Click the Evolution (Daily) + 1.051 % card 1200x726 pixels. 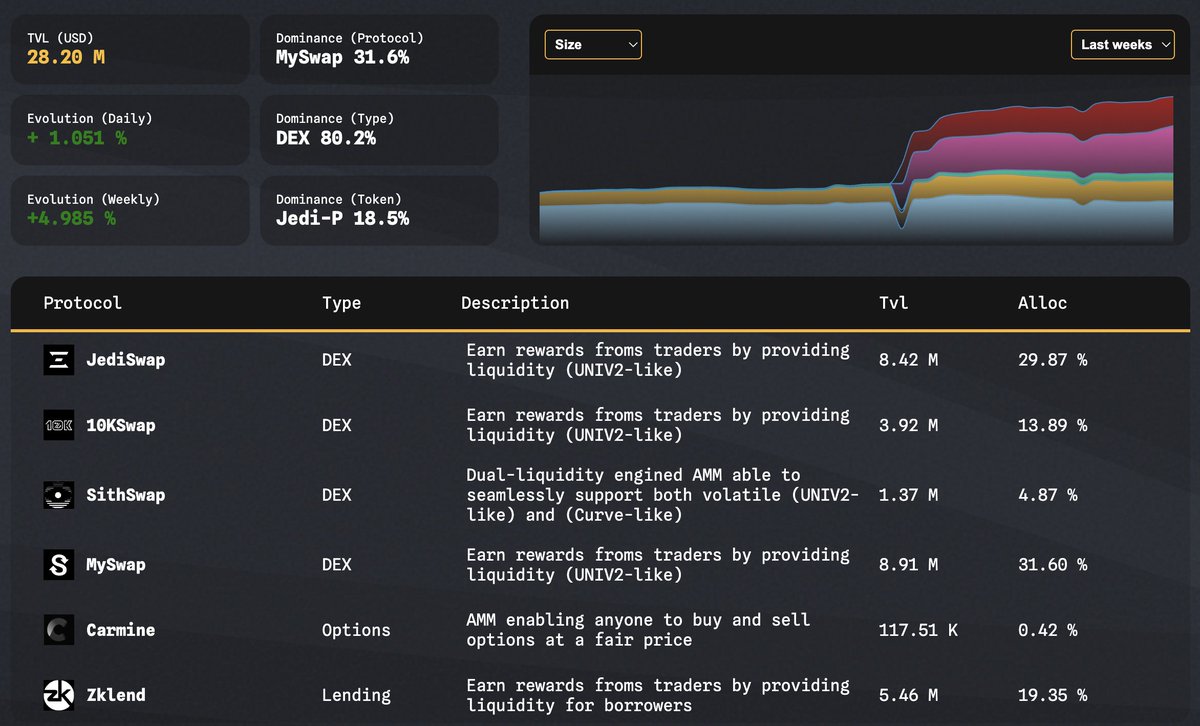pyautogui.click(x=130, y=130)
